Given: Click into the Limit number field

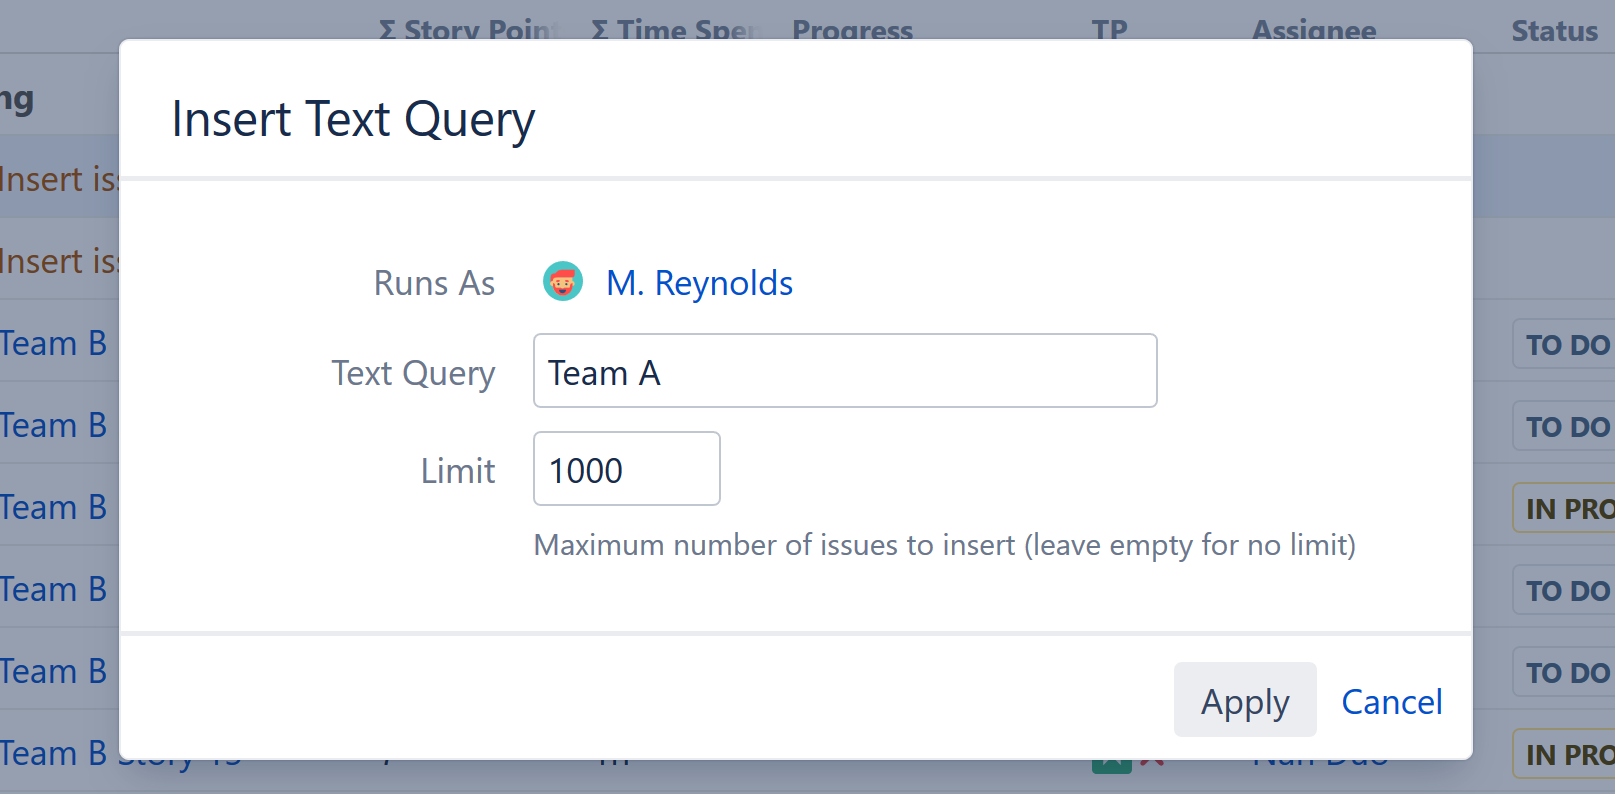Looking at the screenshot, I should pos(626,469).
